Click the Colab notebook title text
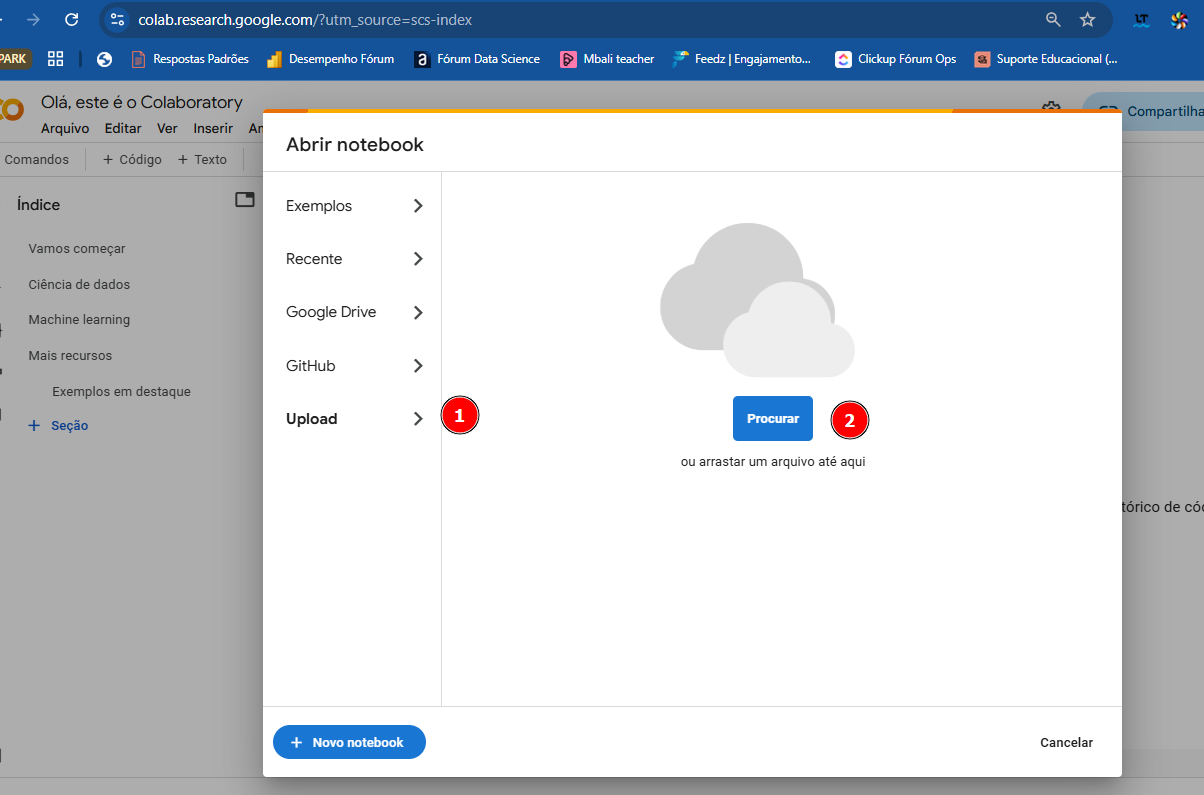This screenshot has width=1204, height=795. pos(142,102)
